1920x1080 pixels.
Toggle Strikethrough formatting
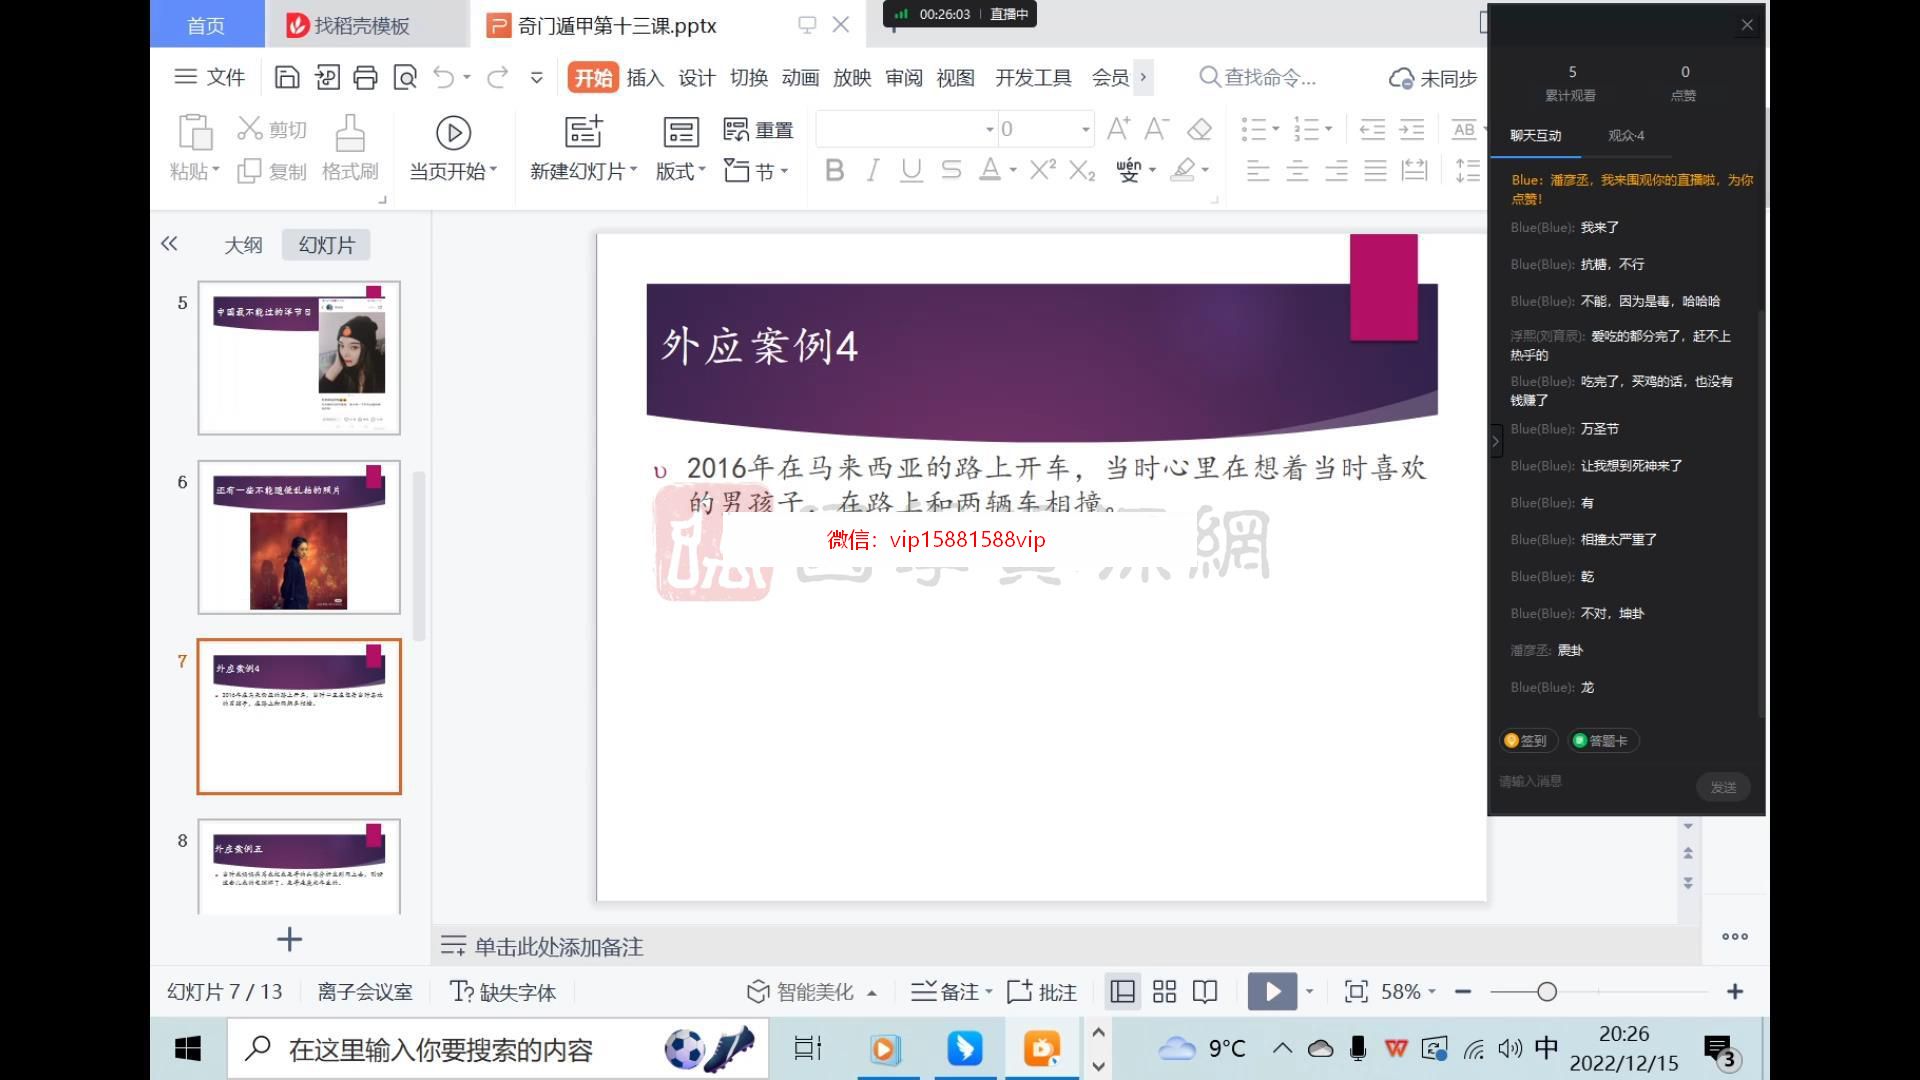[951, 171]
